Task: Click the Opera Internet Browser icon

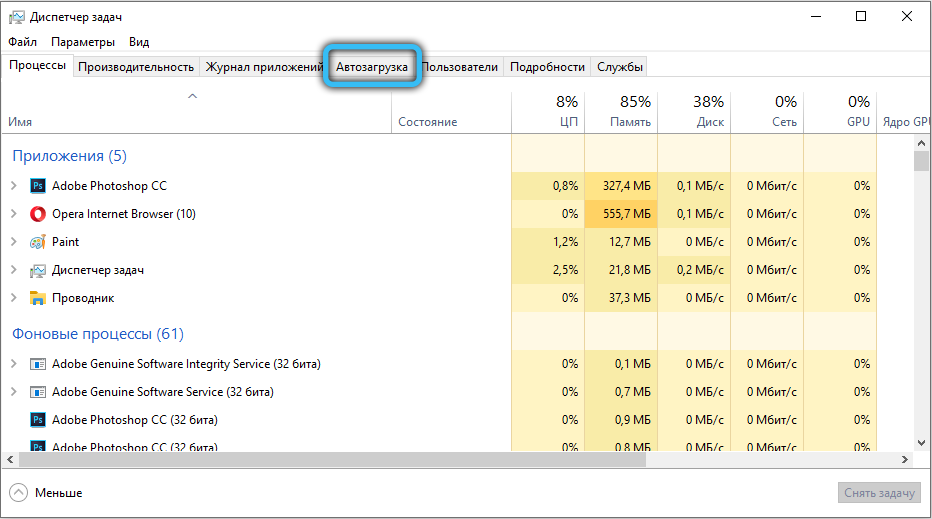Action: click(38, 214)
